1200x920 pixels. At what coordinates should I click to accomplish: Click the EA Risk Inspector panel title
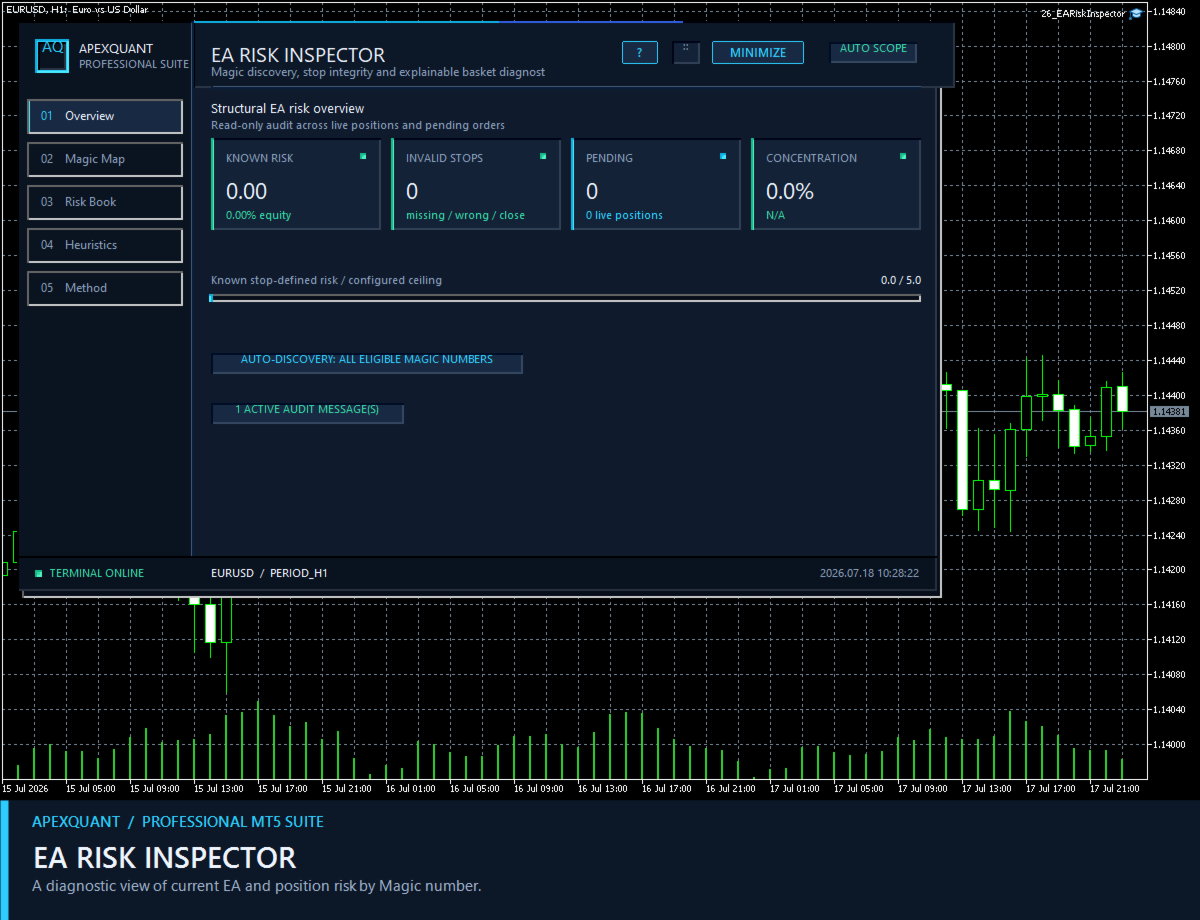pos(298,55)
